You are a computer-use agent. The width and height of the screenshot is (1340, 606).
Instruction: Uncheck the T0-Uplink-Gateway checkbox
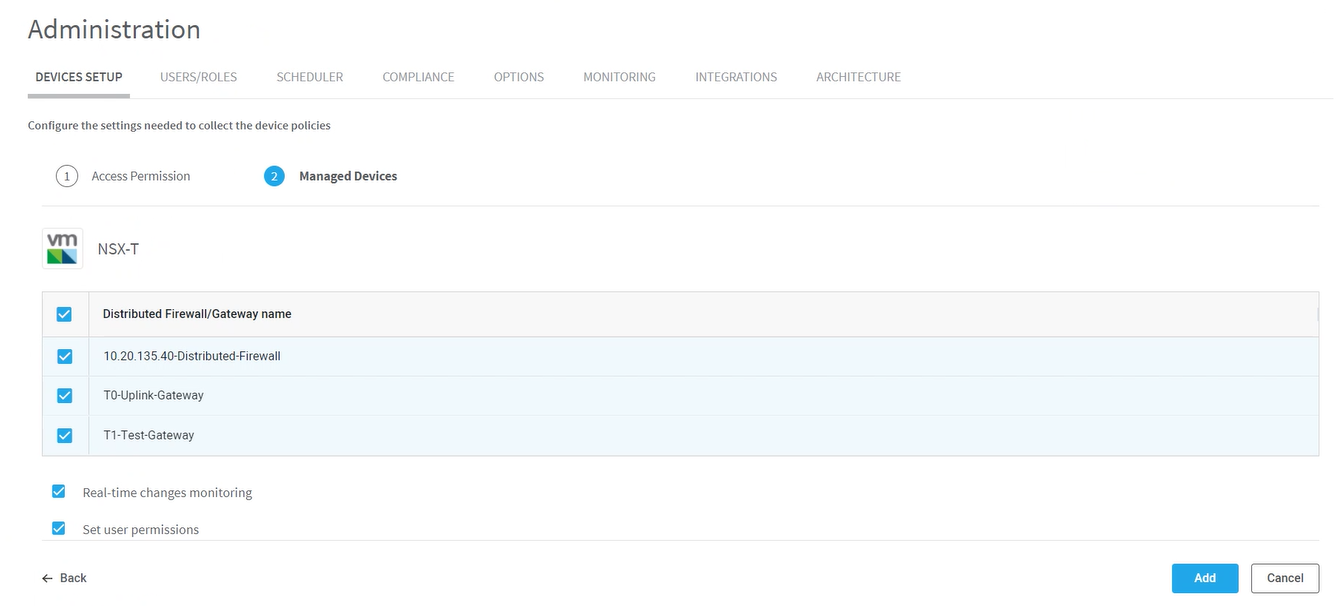tap(65, 396)
